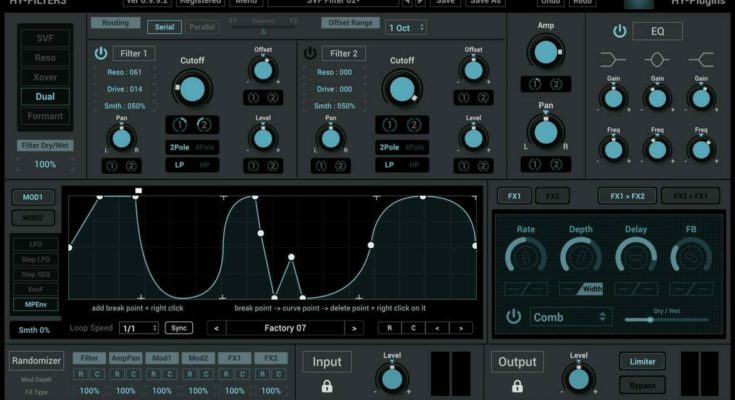Screen dimensions: 735x400
Task: Expand the Comb effect type dropdown
Action: coord(570,316)
